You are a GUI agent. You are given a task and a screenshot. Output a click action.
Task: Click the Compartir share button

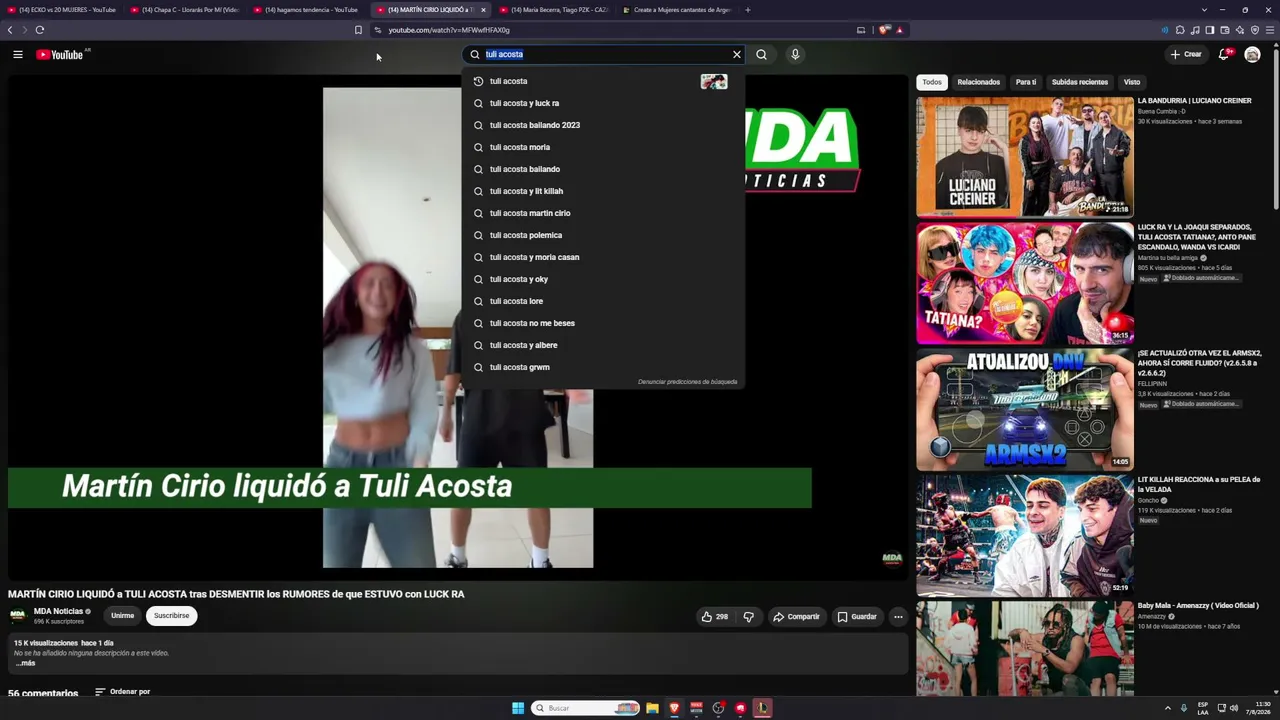click(x=796, y=617)
